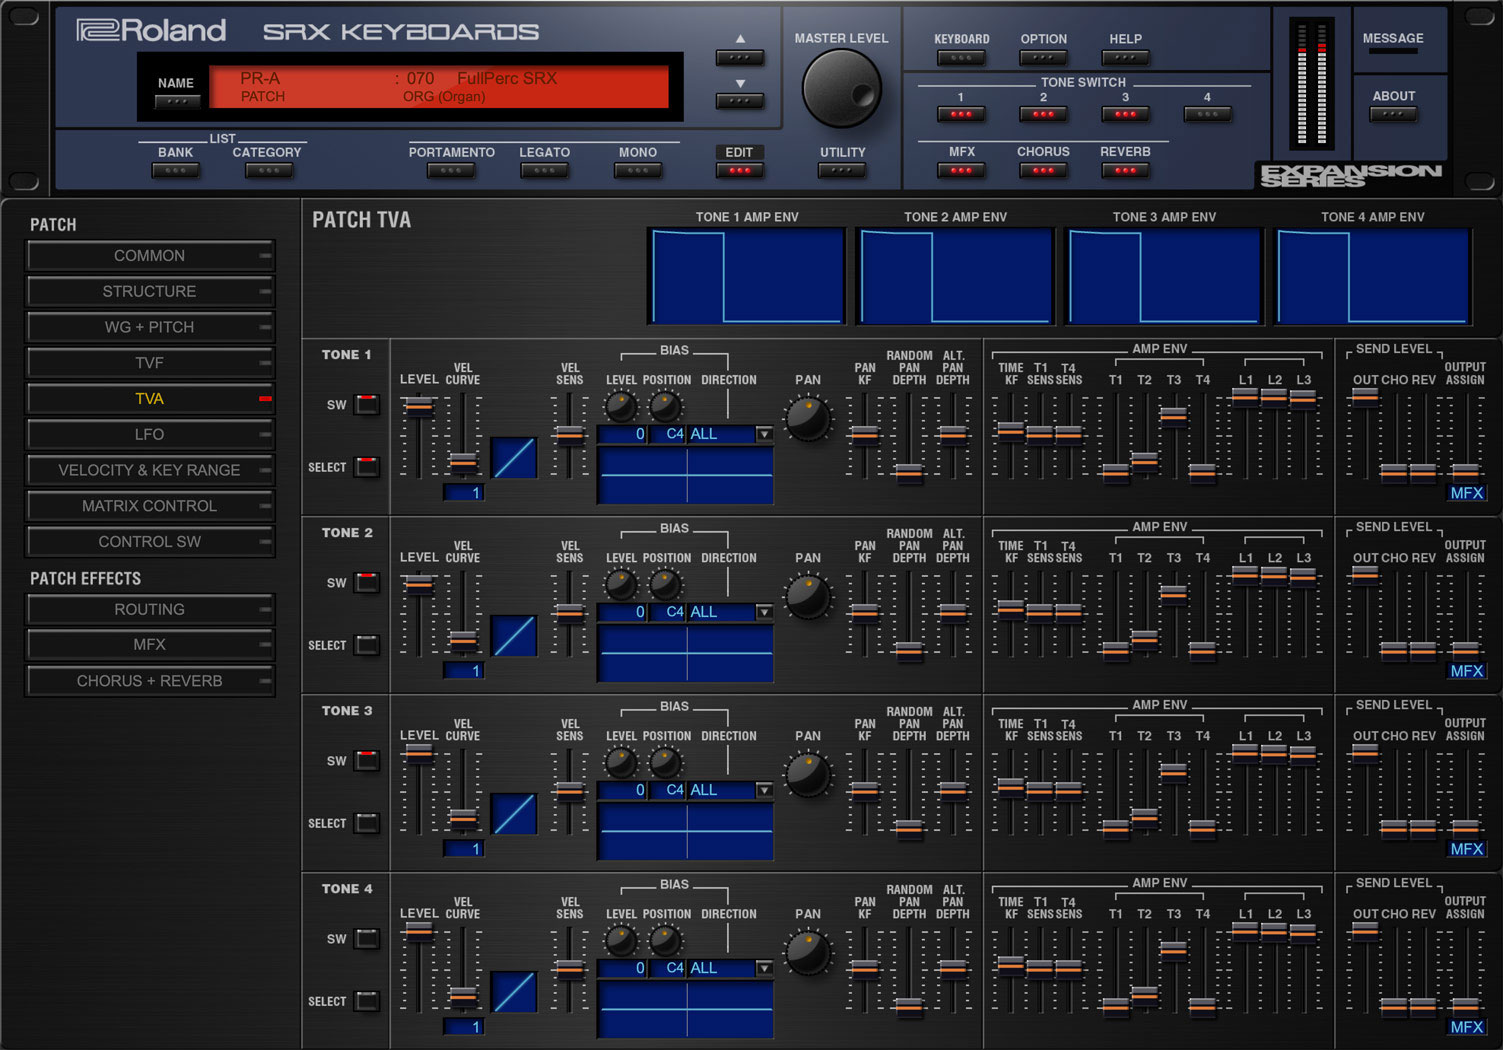Viewport: 1503px width, 1050px height.
Task: Click the Category list button
Action: (268, 170)
